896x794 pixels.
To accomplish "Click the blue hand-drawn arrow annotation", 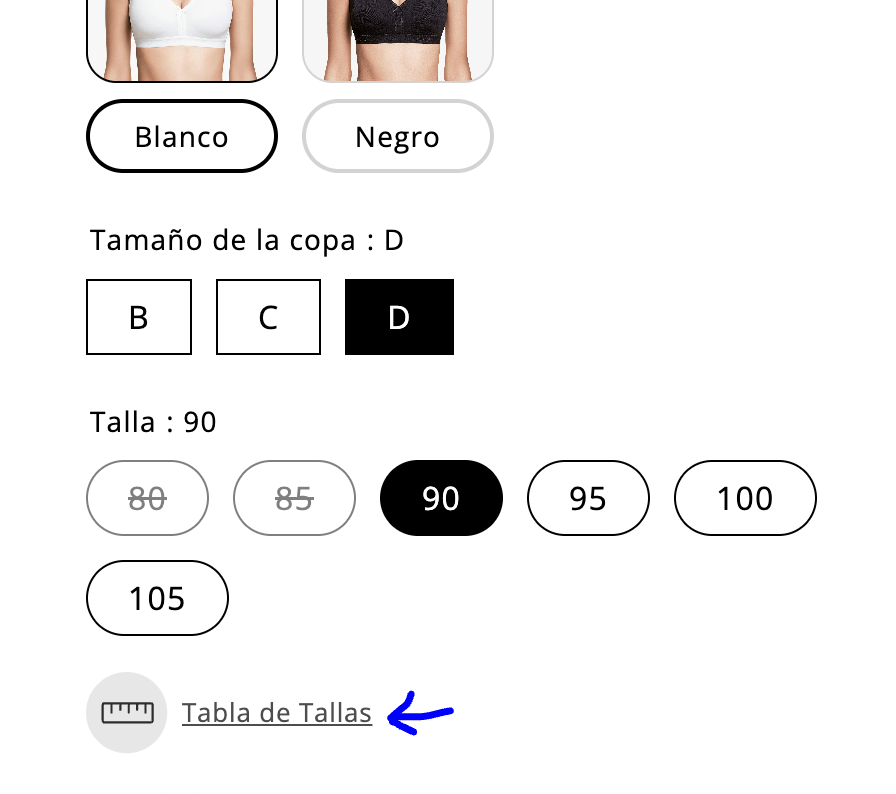I will 419,714.
